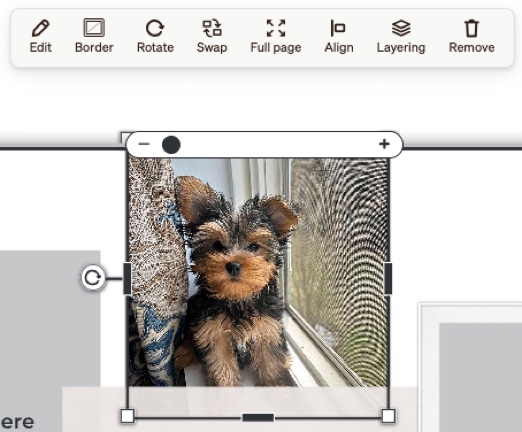This screenshot has width=522, height=432.
Task: Click the bottom-left corner handle
Action: [x=127, y=416]
